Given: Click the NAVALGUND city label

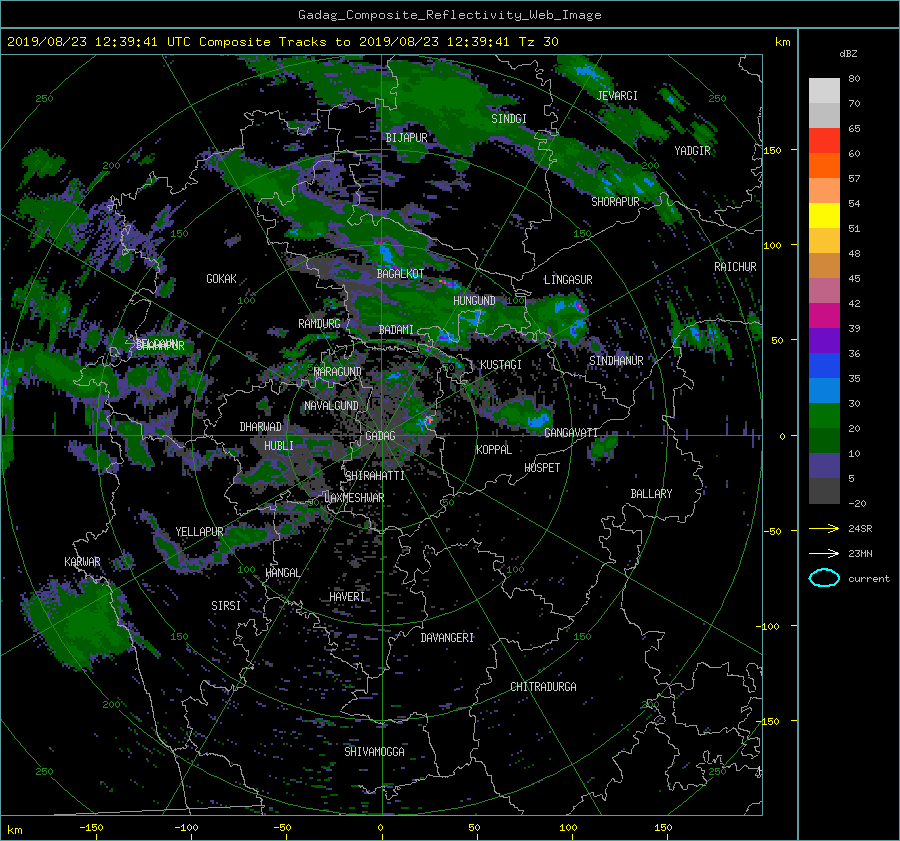Looking at the screenshot, I should tap(331, 406).
